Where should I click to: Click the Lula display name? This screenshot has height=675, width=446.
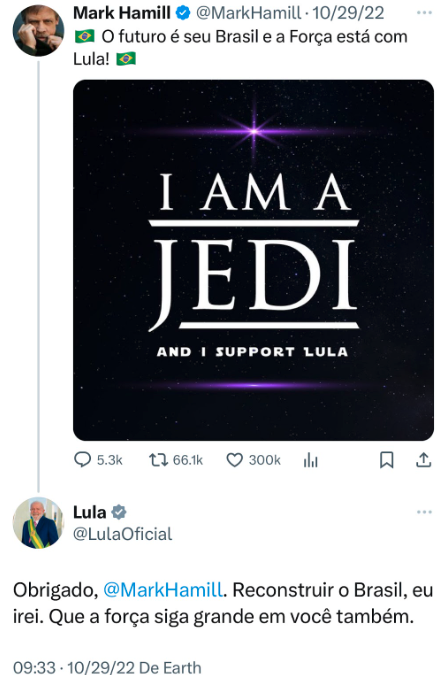click(90, 512)
